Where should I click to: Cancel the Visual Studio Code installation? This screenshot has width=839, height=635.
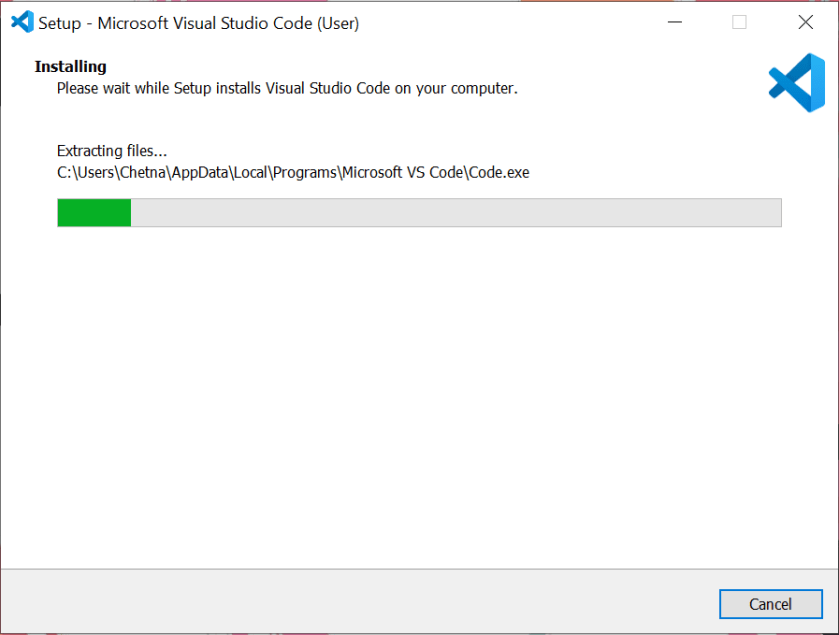pyautogui.click(x=770, y=604)
